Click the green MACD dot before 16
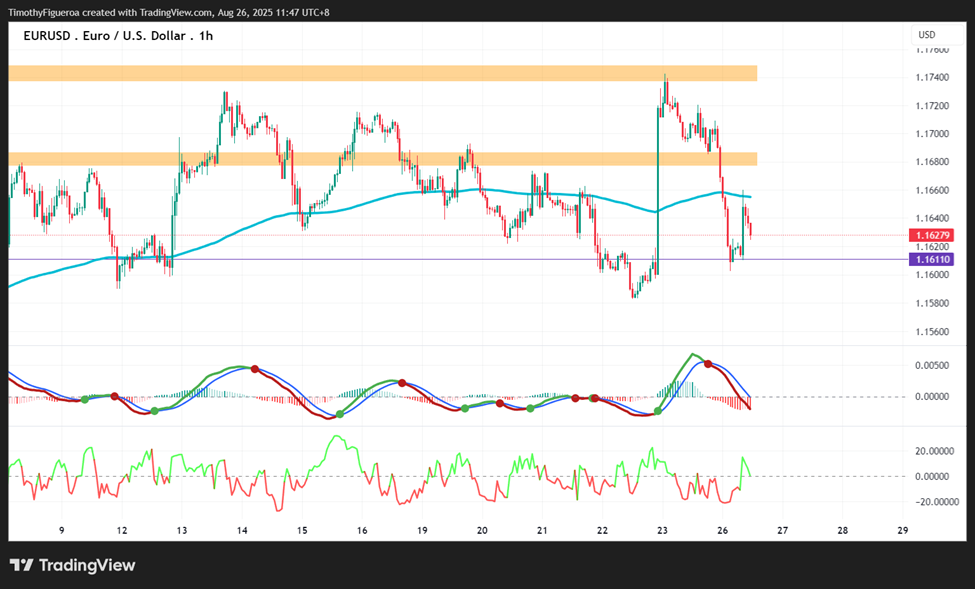The width and height of the screenshot is (975, 589). pyautogui.click(x=340, y=414)
